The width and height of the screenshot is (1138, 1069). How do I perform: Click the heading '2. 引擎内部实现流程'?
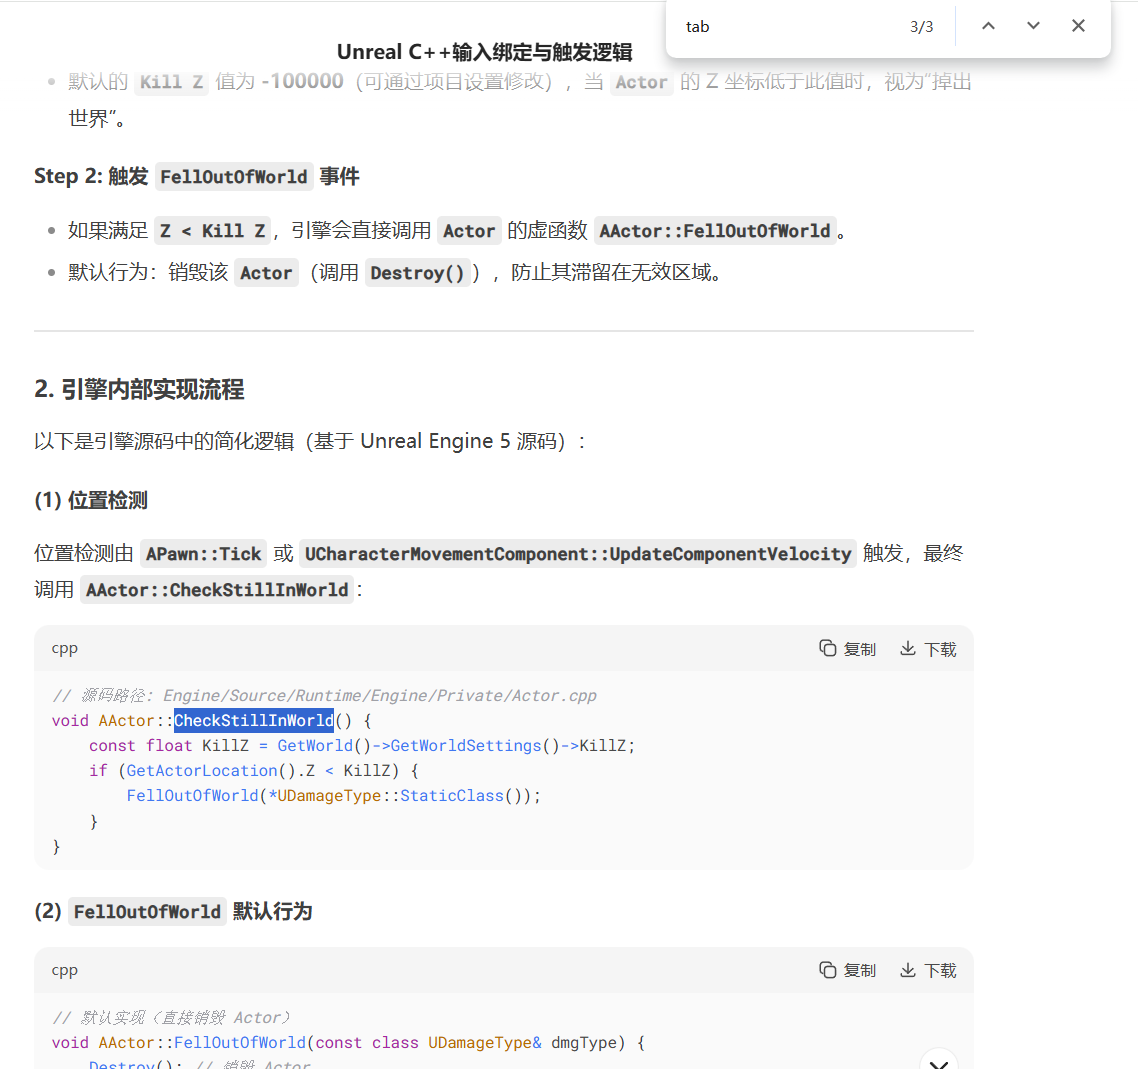coord(139,390)
